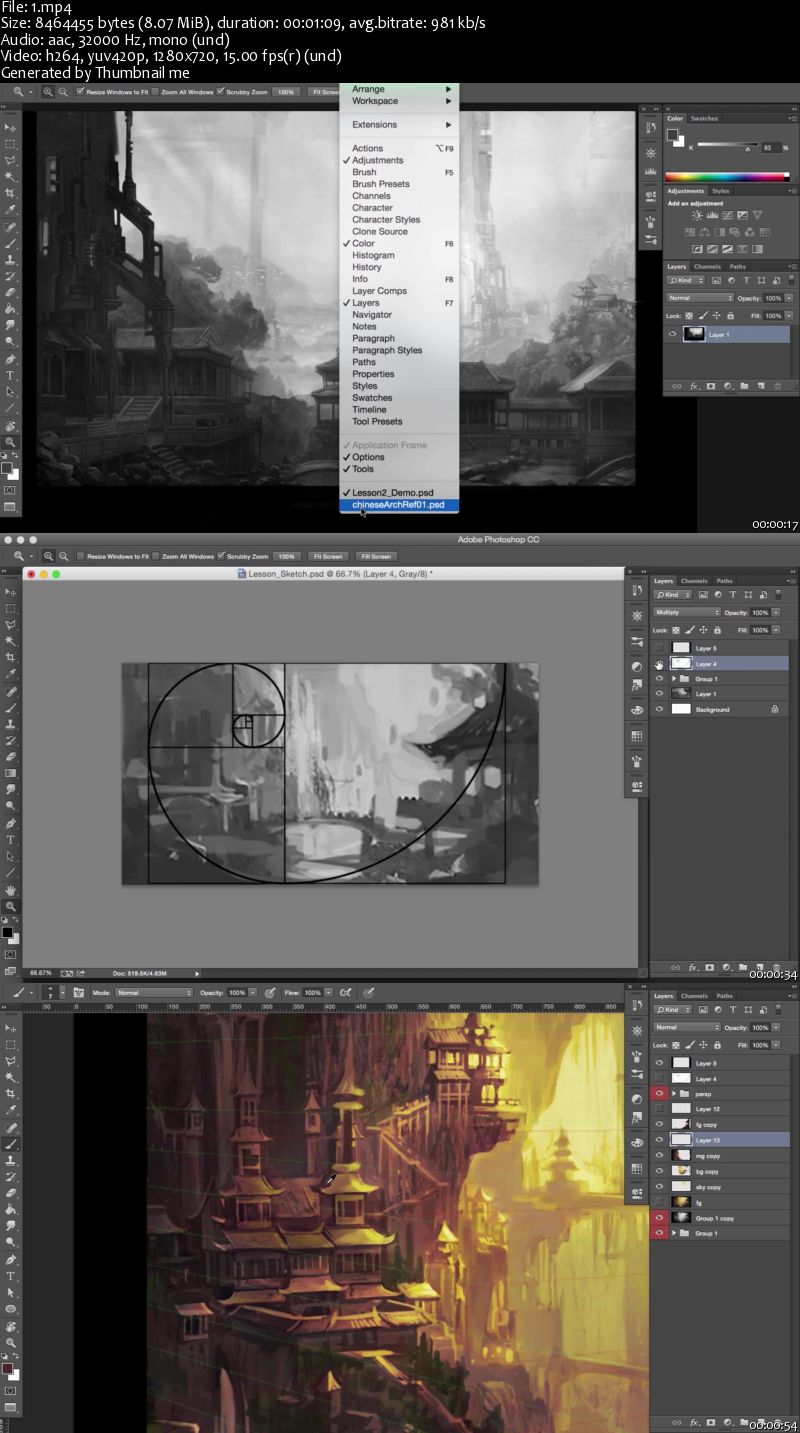
Task: Enable Zoom All Windows in Lesson_Sketch frame
Action: [156, 556]
